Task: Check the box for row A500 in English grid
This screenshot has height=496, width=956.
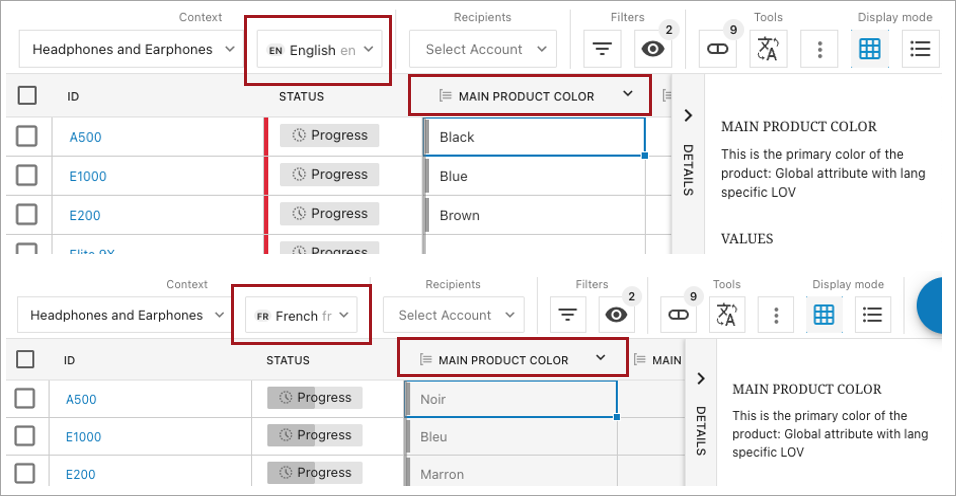Action: point(27,136)
